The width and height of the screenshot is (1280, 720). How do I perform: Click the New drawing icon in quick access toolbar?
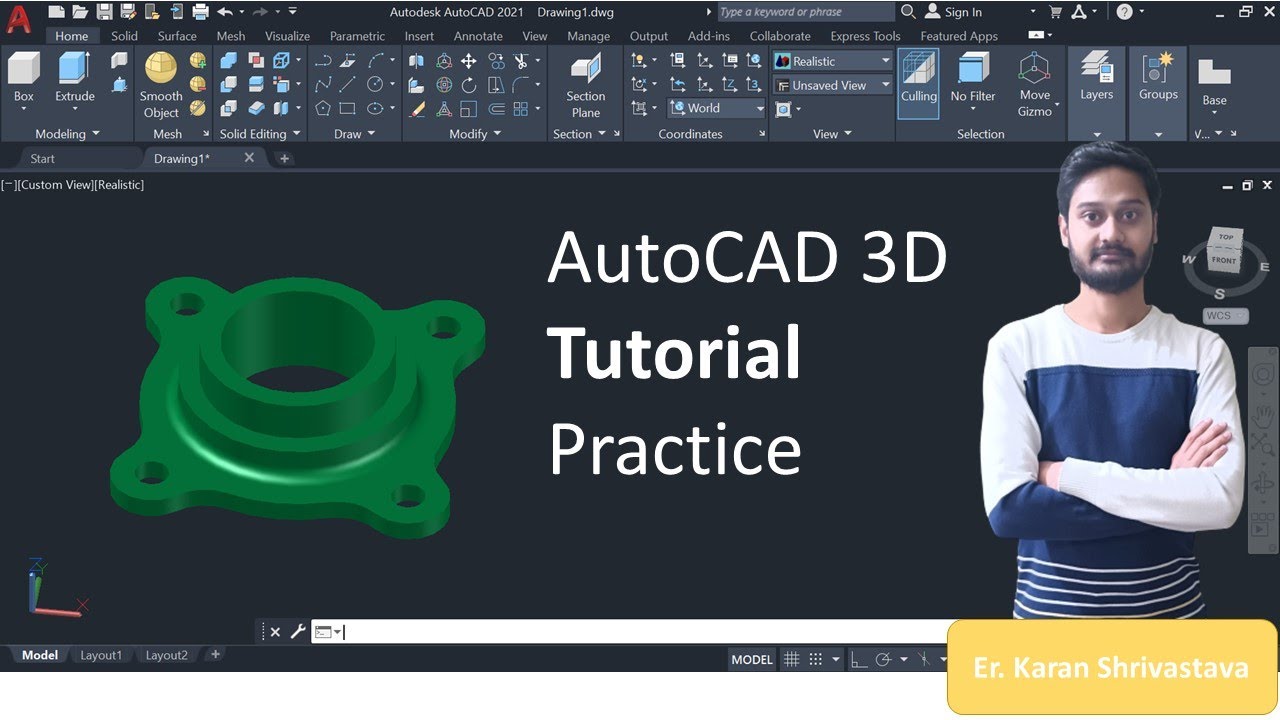(56, 12)
